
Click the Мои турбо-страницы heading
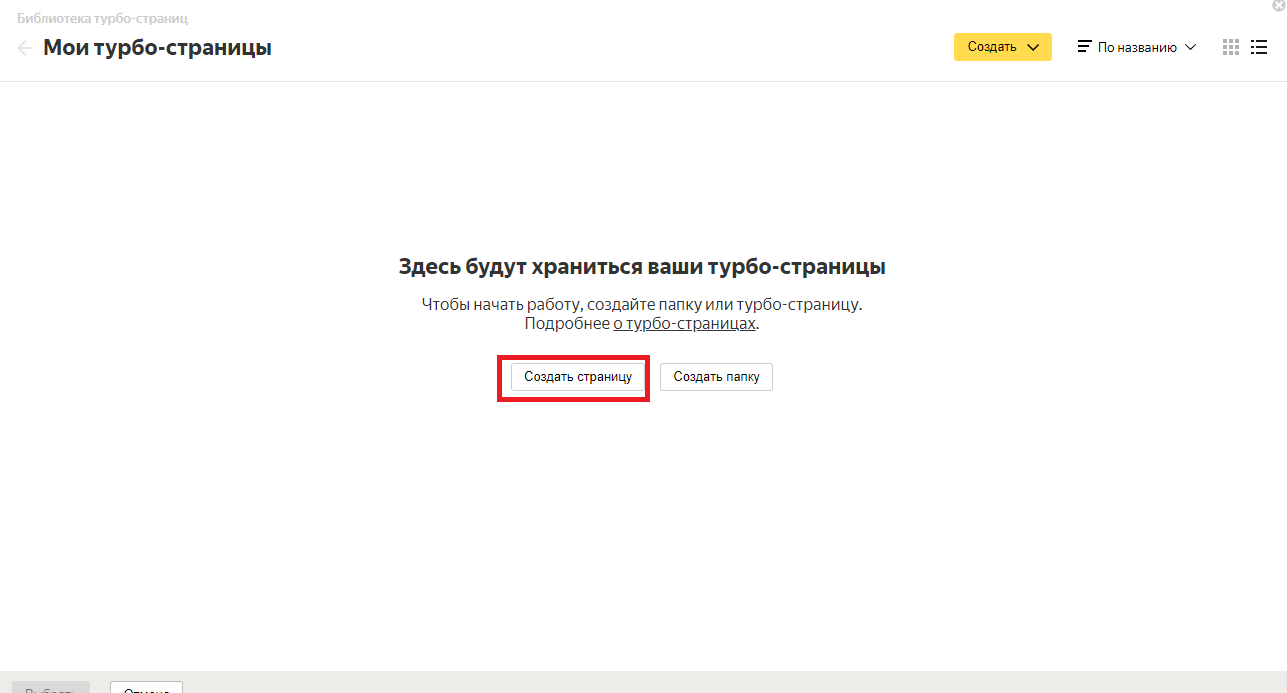click(157, 47)
